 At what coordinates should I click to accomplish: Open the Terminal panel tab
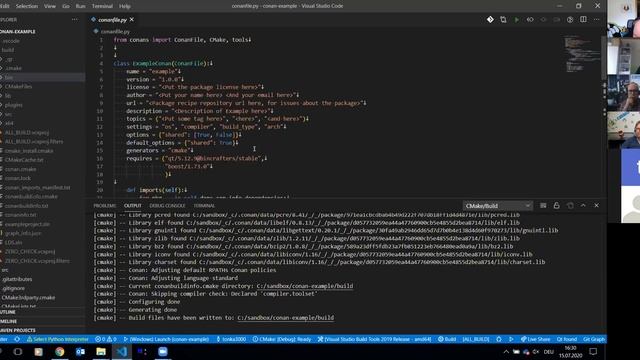(204, 206)
